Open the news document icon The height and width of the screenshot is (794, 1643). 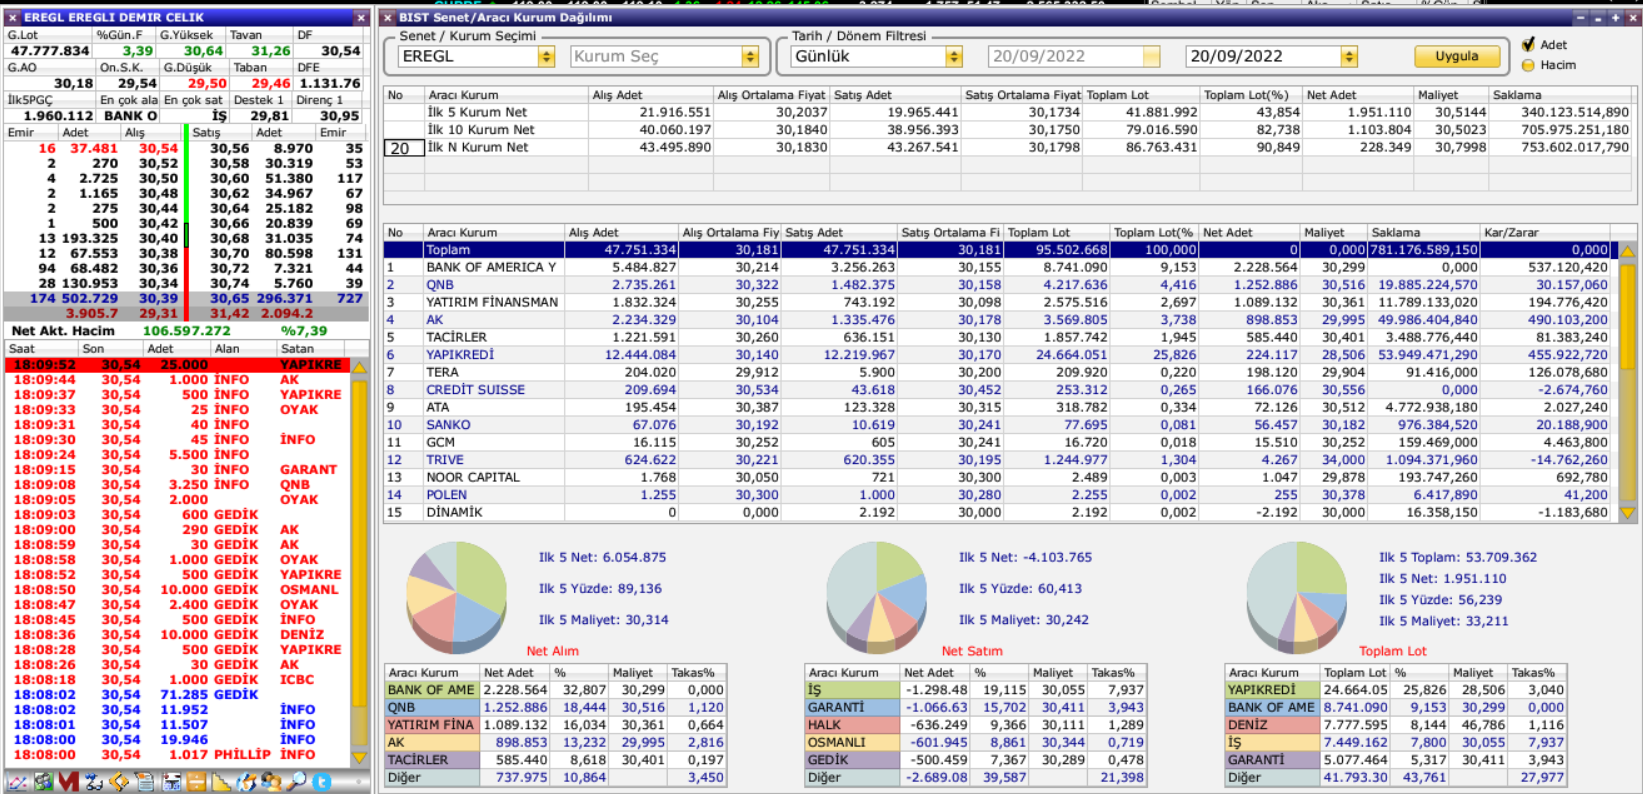145,781
